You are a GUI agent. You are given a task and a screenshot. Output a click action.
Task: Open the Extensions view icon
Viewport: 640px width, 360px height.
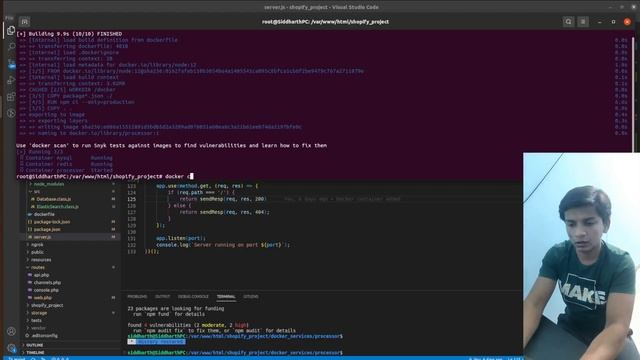point(11,97)
